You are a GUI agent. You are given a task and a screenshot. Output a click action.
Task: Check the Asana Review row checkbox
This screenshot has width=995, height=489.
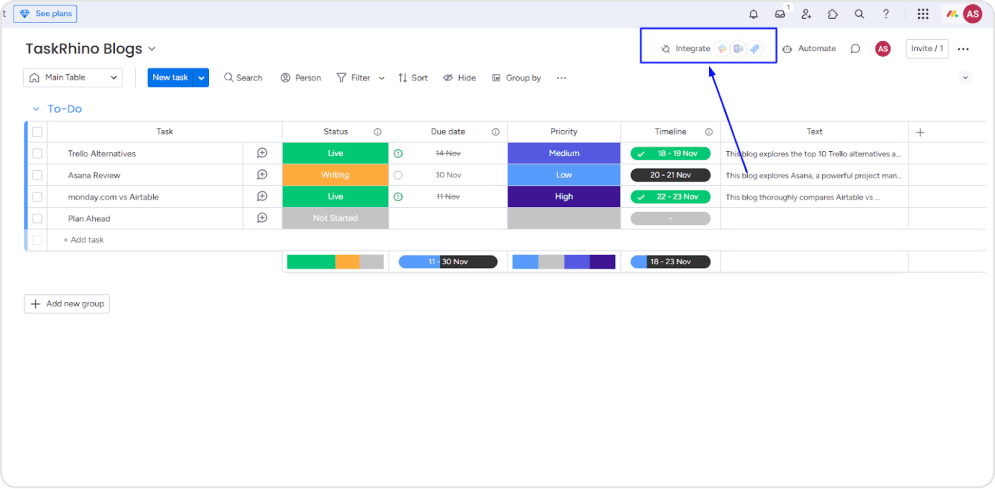(37, 175)
